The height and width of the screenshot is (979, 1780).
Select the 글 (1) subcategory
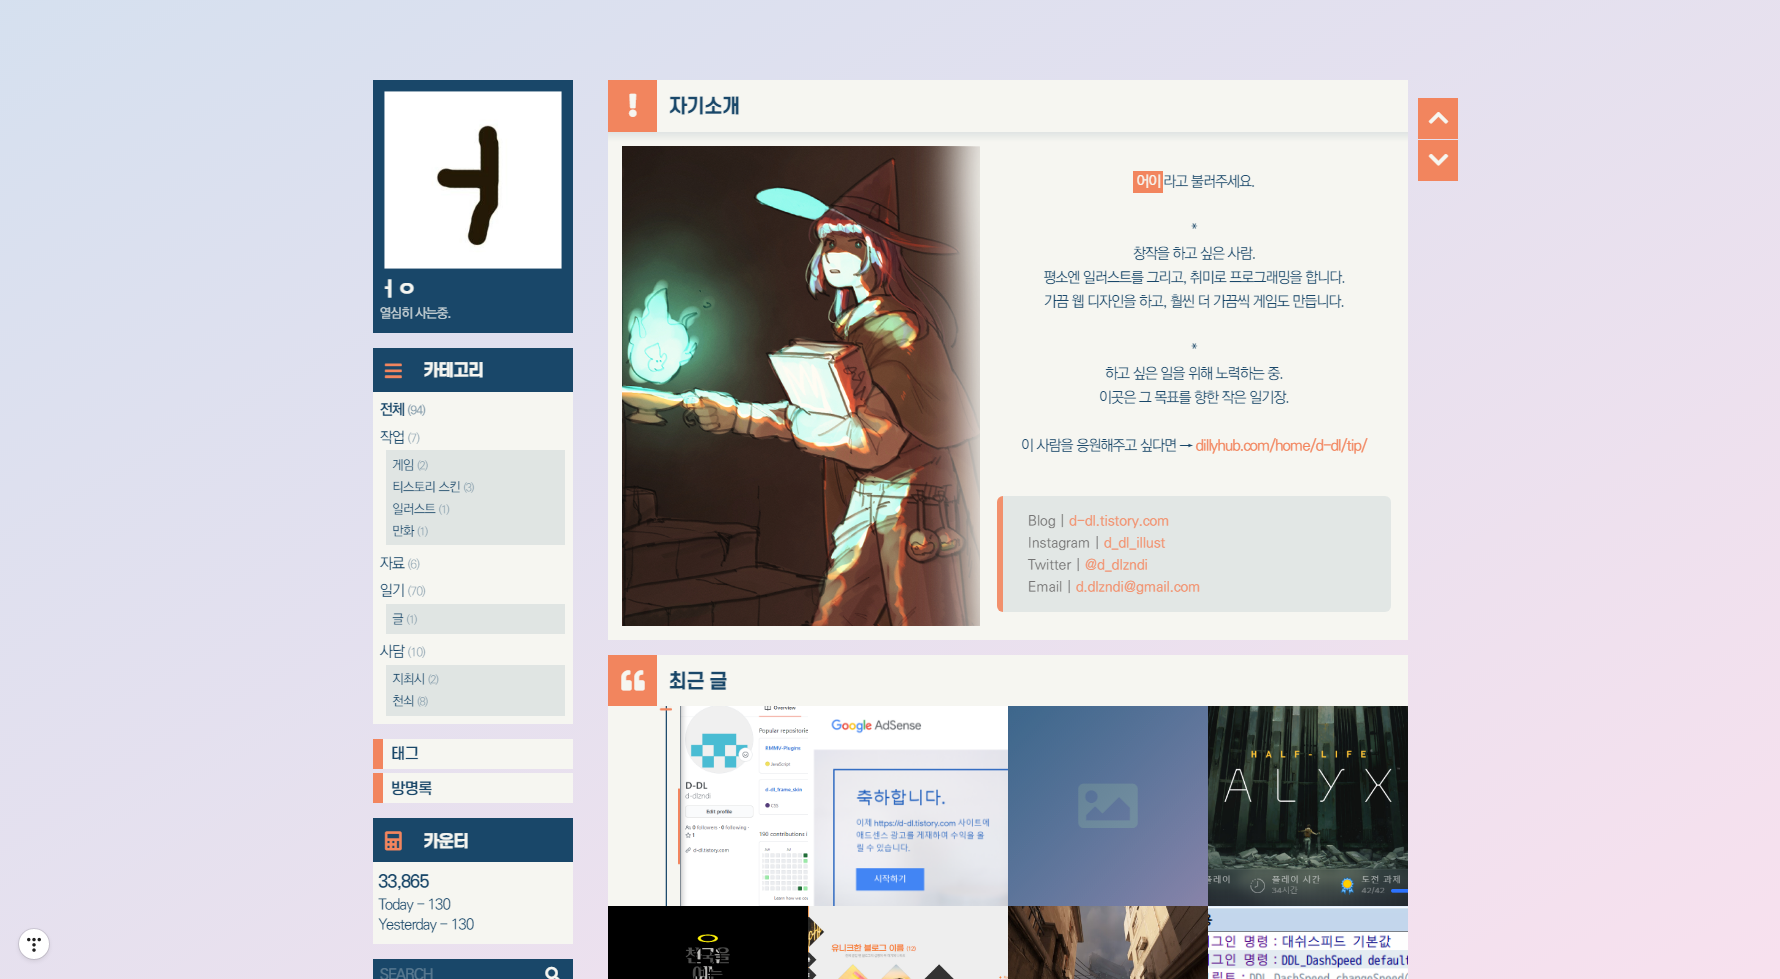(x=405, y=619)
